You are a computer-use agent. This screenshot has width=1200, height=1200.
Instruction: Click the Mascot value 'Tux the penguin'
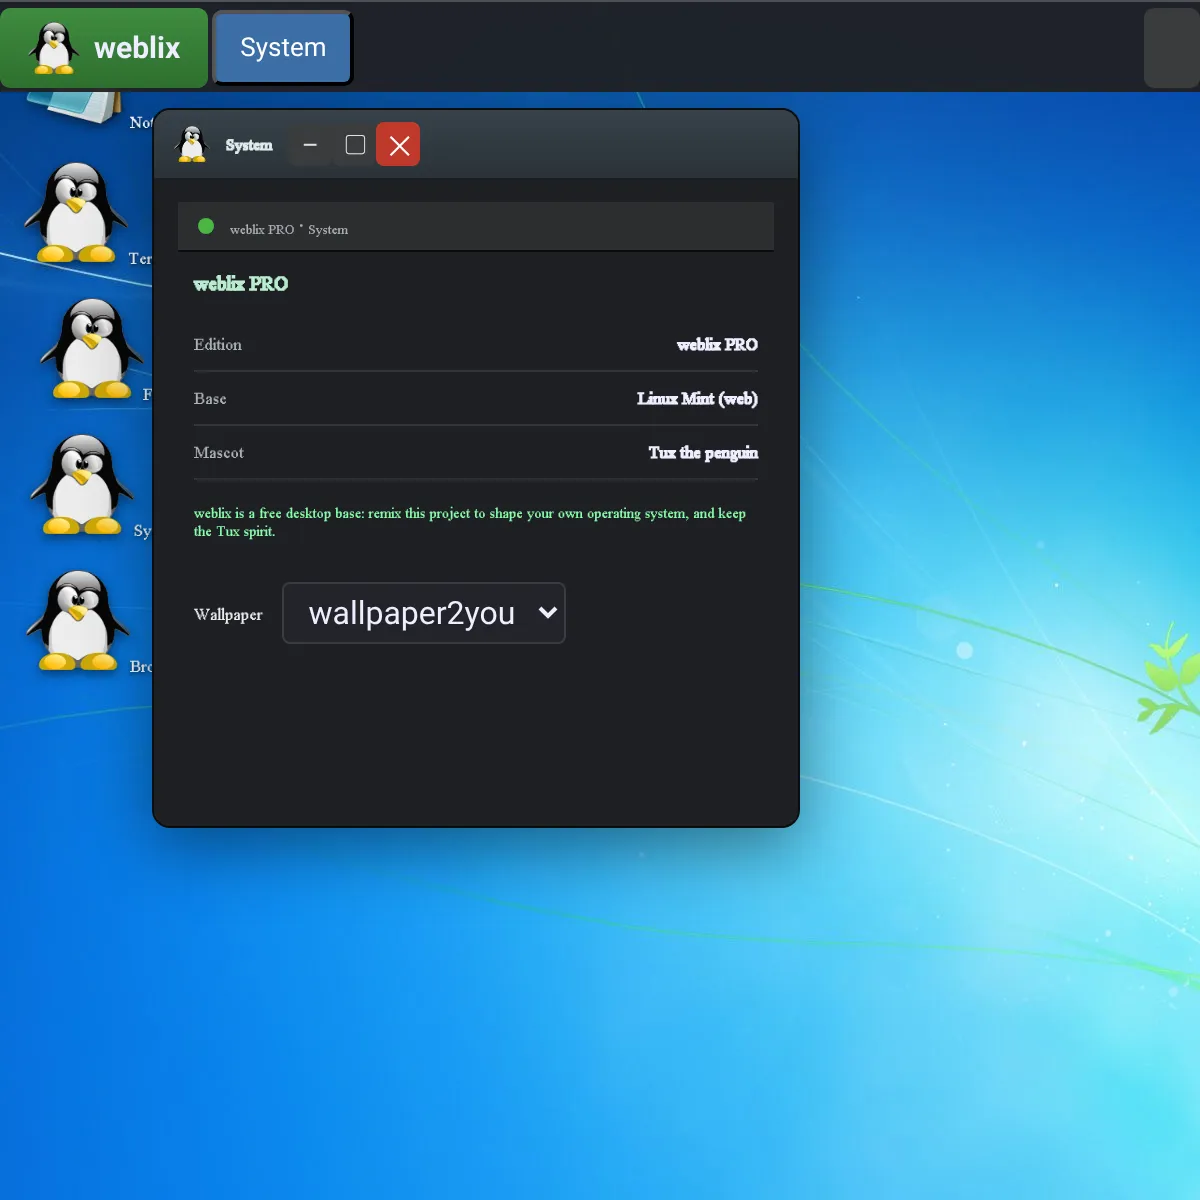(703, 453)
